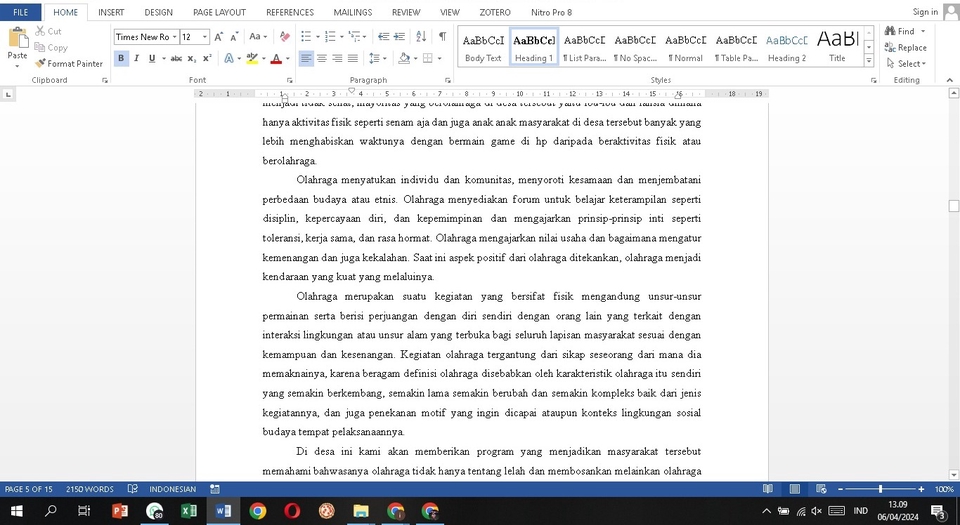
Task: Launch Opera browser from the taskbar
Action: [292, 511]
